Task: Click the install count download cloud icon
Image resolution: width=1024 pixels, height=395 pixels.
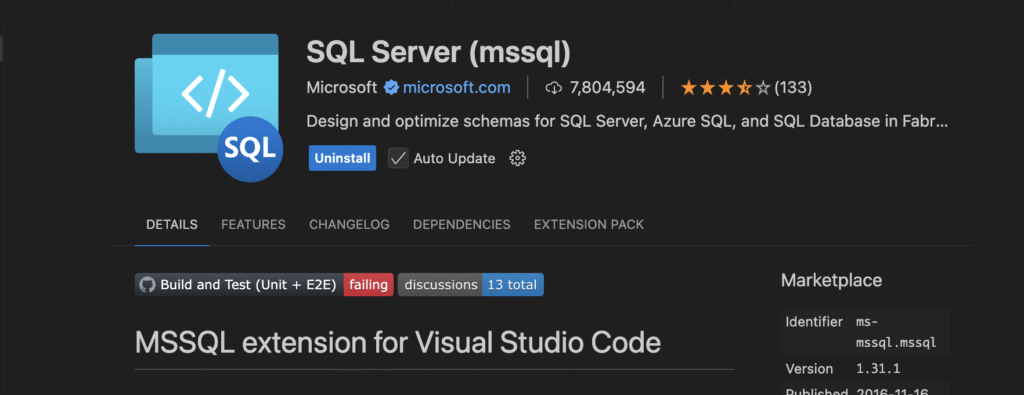Action: (554, 87)
